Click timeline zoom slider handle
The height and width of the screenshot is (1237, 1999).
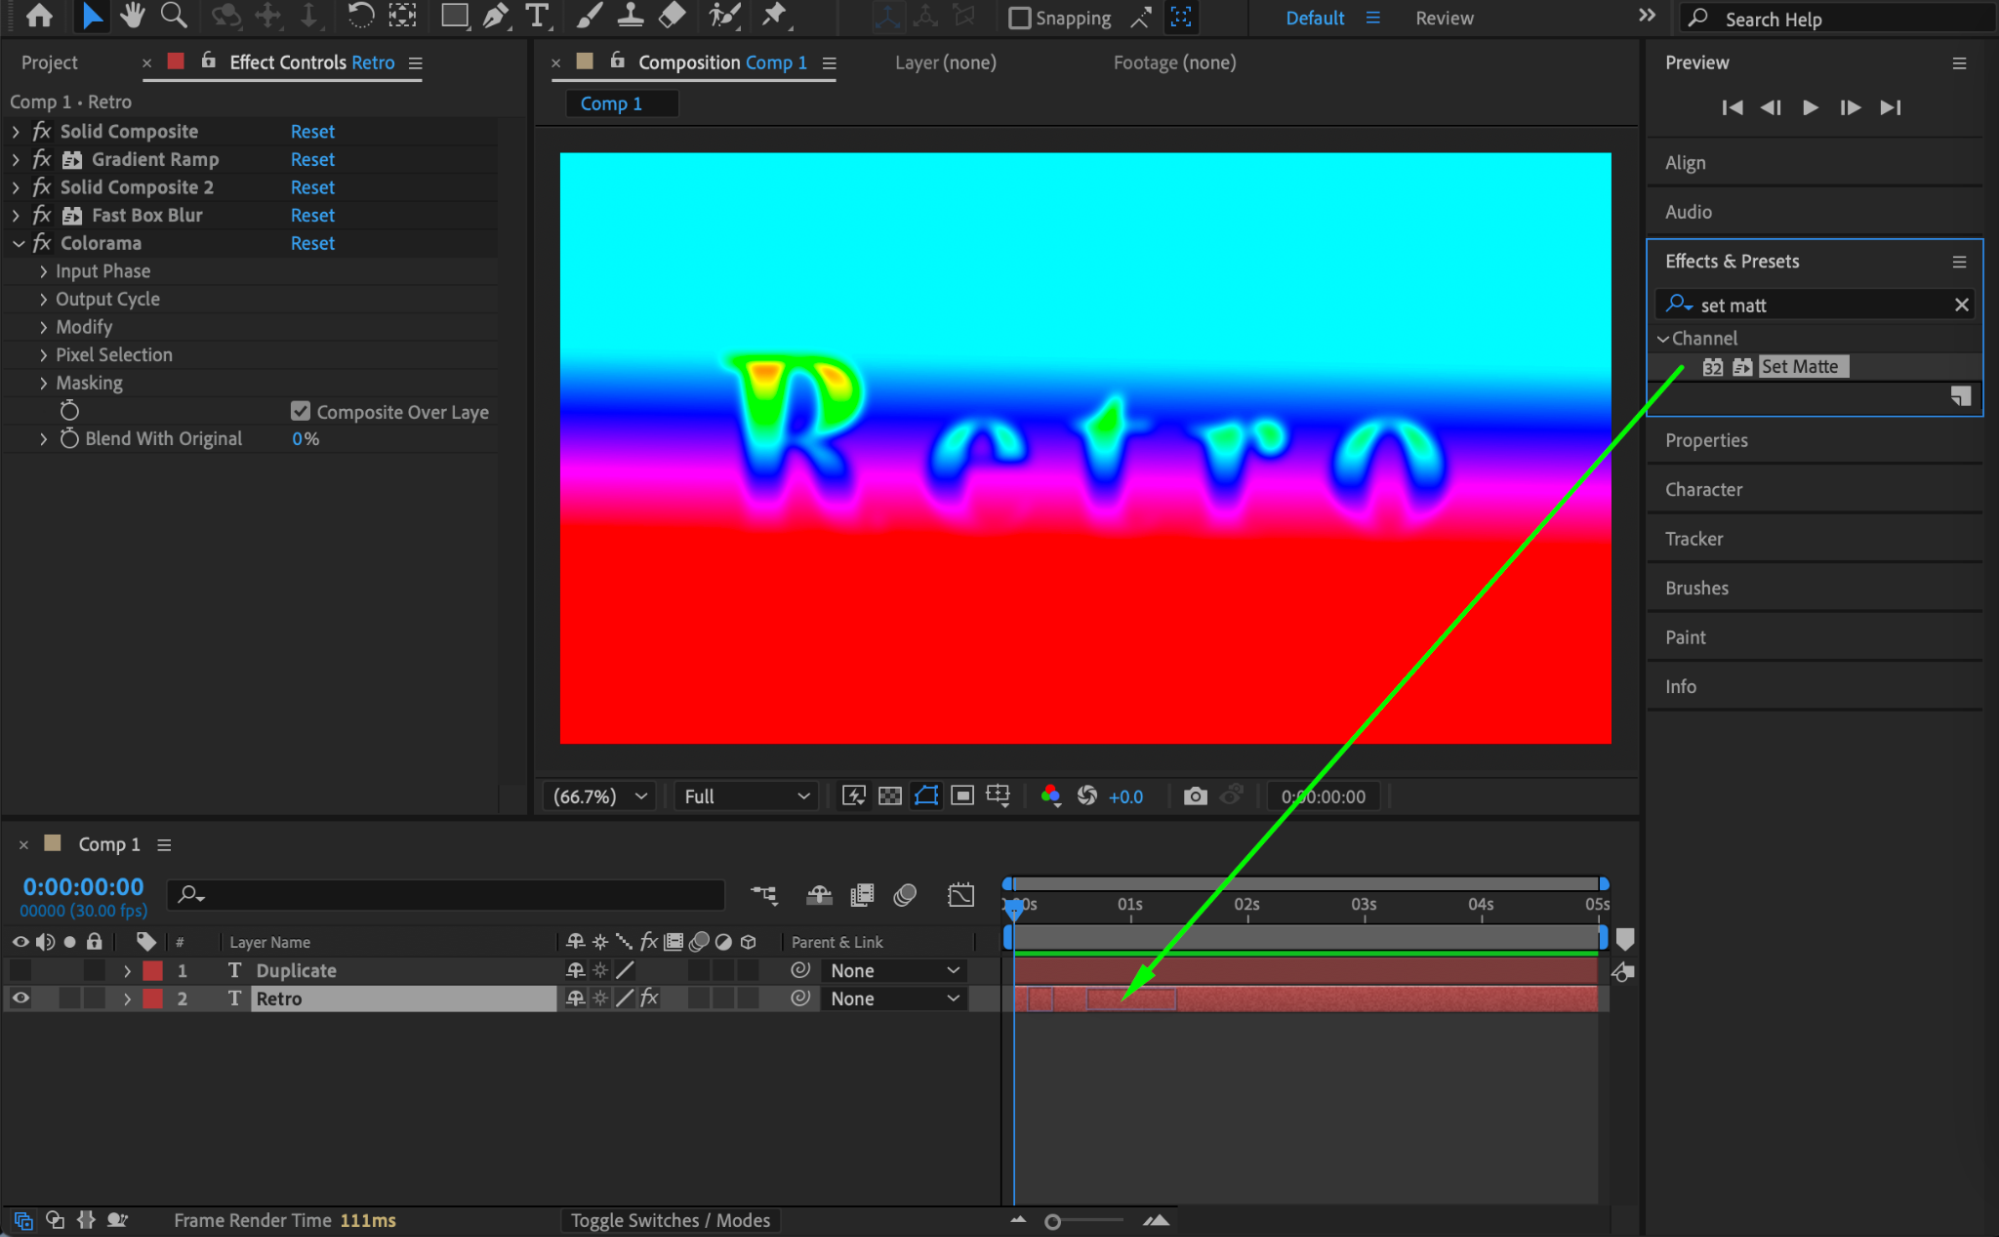point(1052,1221)
